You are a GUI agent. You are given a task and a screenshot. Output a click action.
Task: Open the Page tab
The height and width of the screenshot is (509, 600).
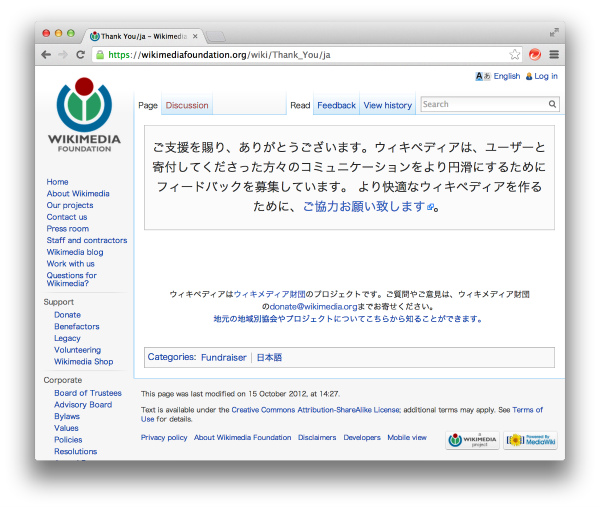point(148,105)
